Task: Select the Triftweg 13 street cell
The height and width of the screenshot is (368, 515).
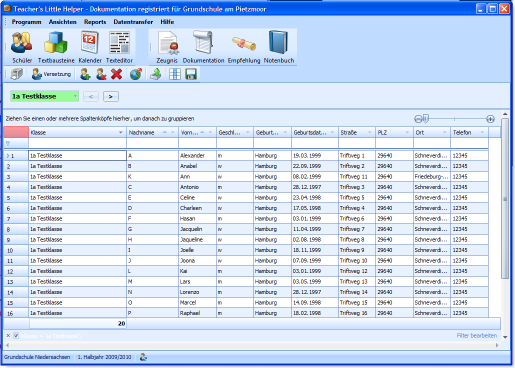Action: click(x=357, y=282)
